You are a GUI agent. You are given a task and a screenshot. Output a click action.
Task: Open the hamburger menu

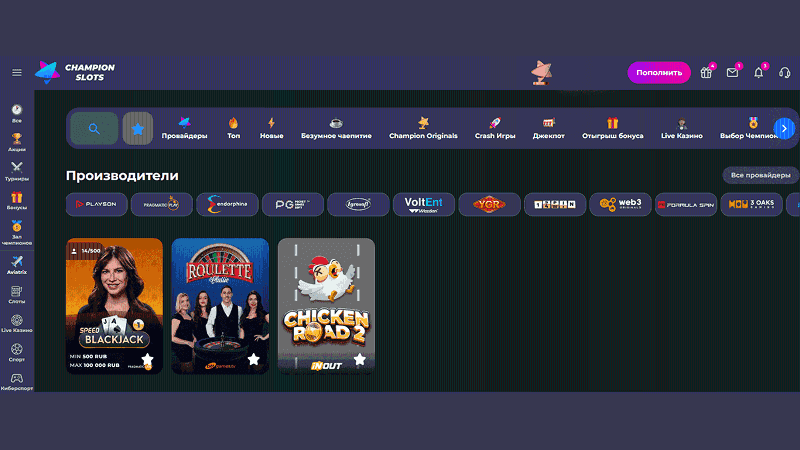click(17, 72)
